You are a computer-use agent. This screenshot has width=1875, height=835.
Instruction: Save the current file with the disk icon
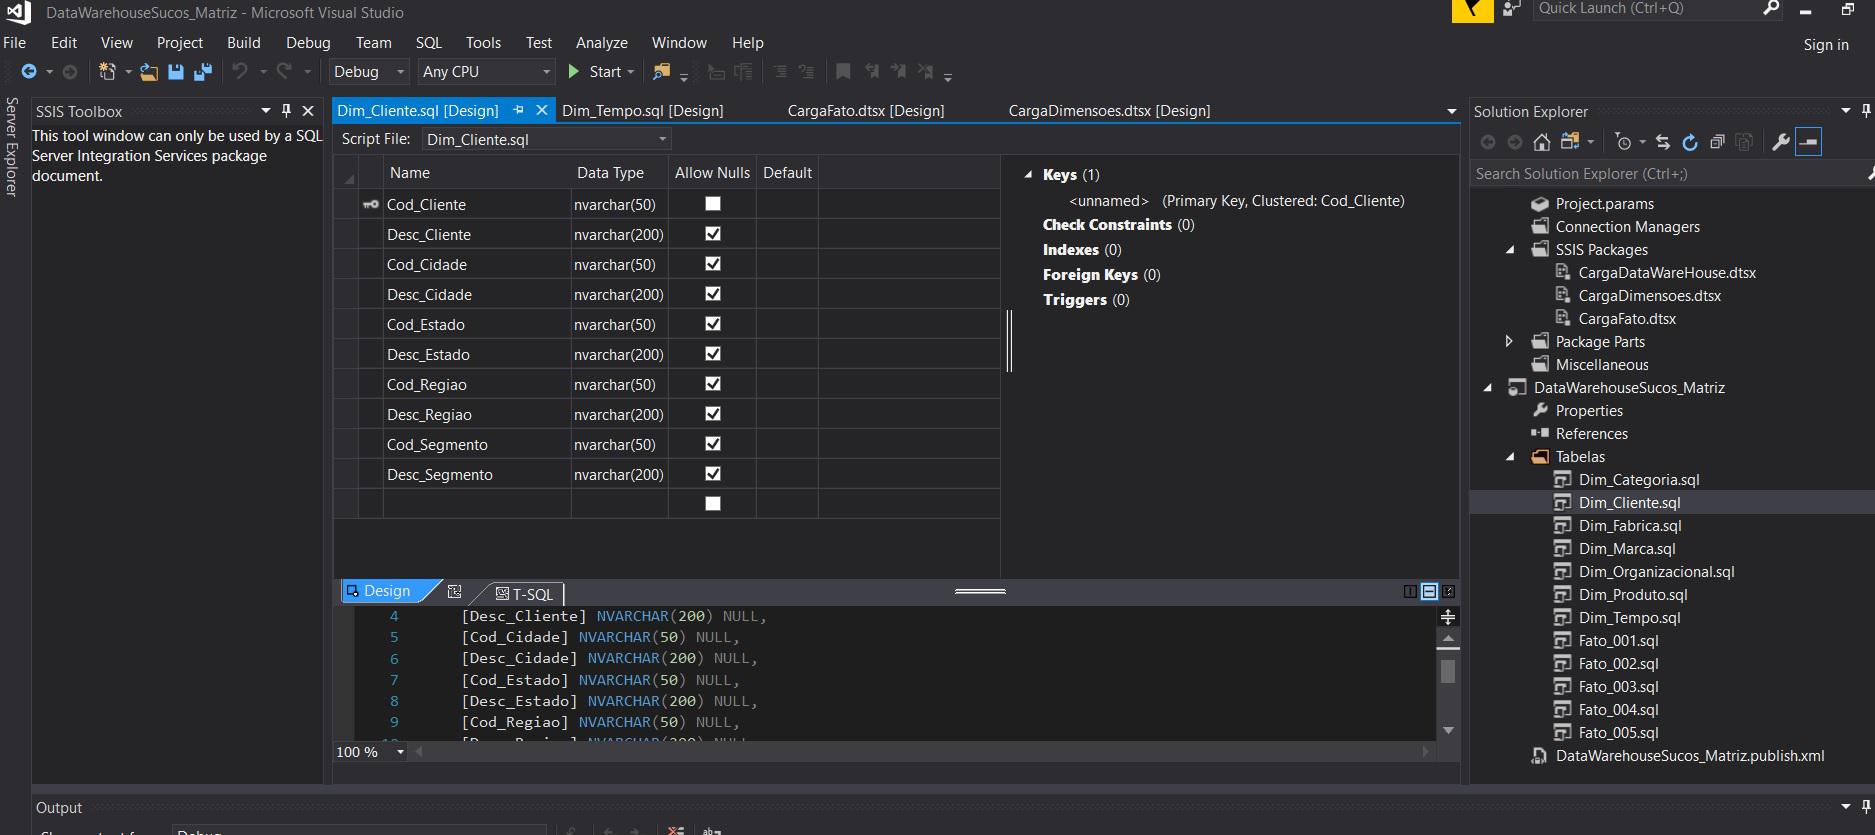coord(176,72)
